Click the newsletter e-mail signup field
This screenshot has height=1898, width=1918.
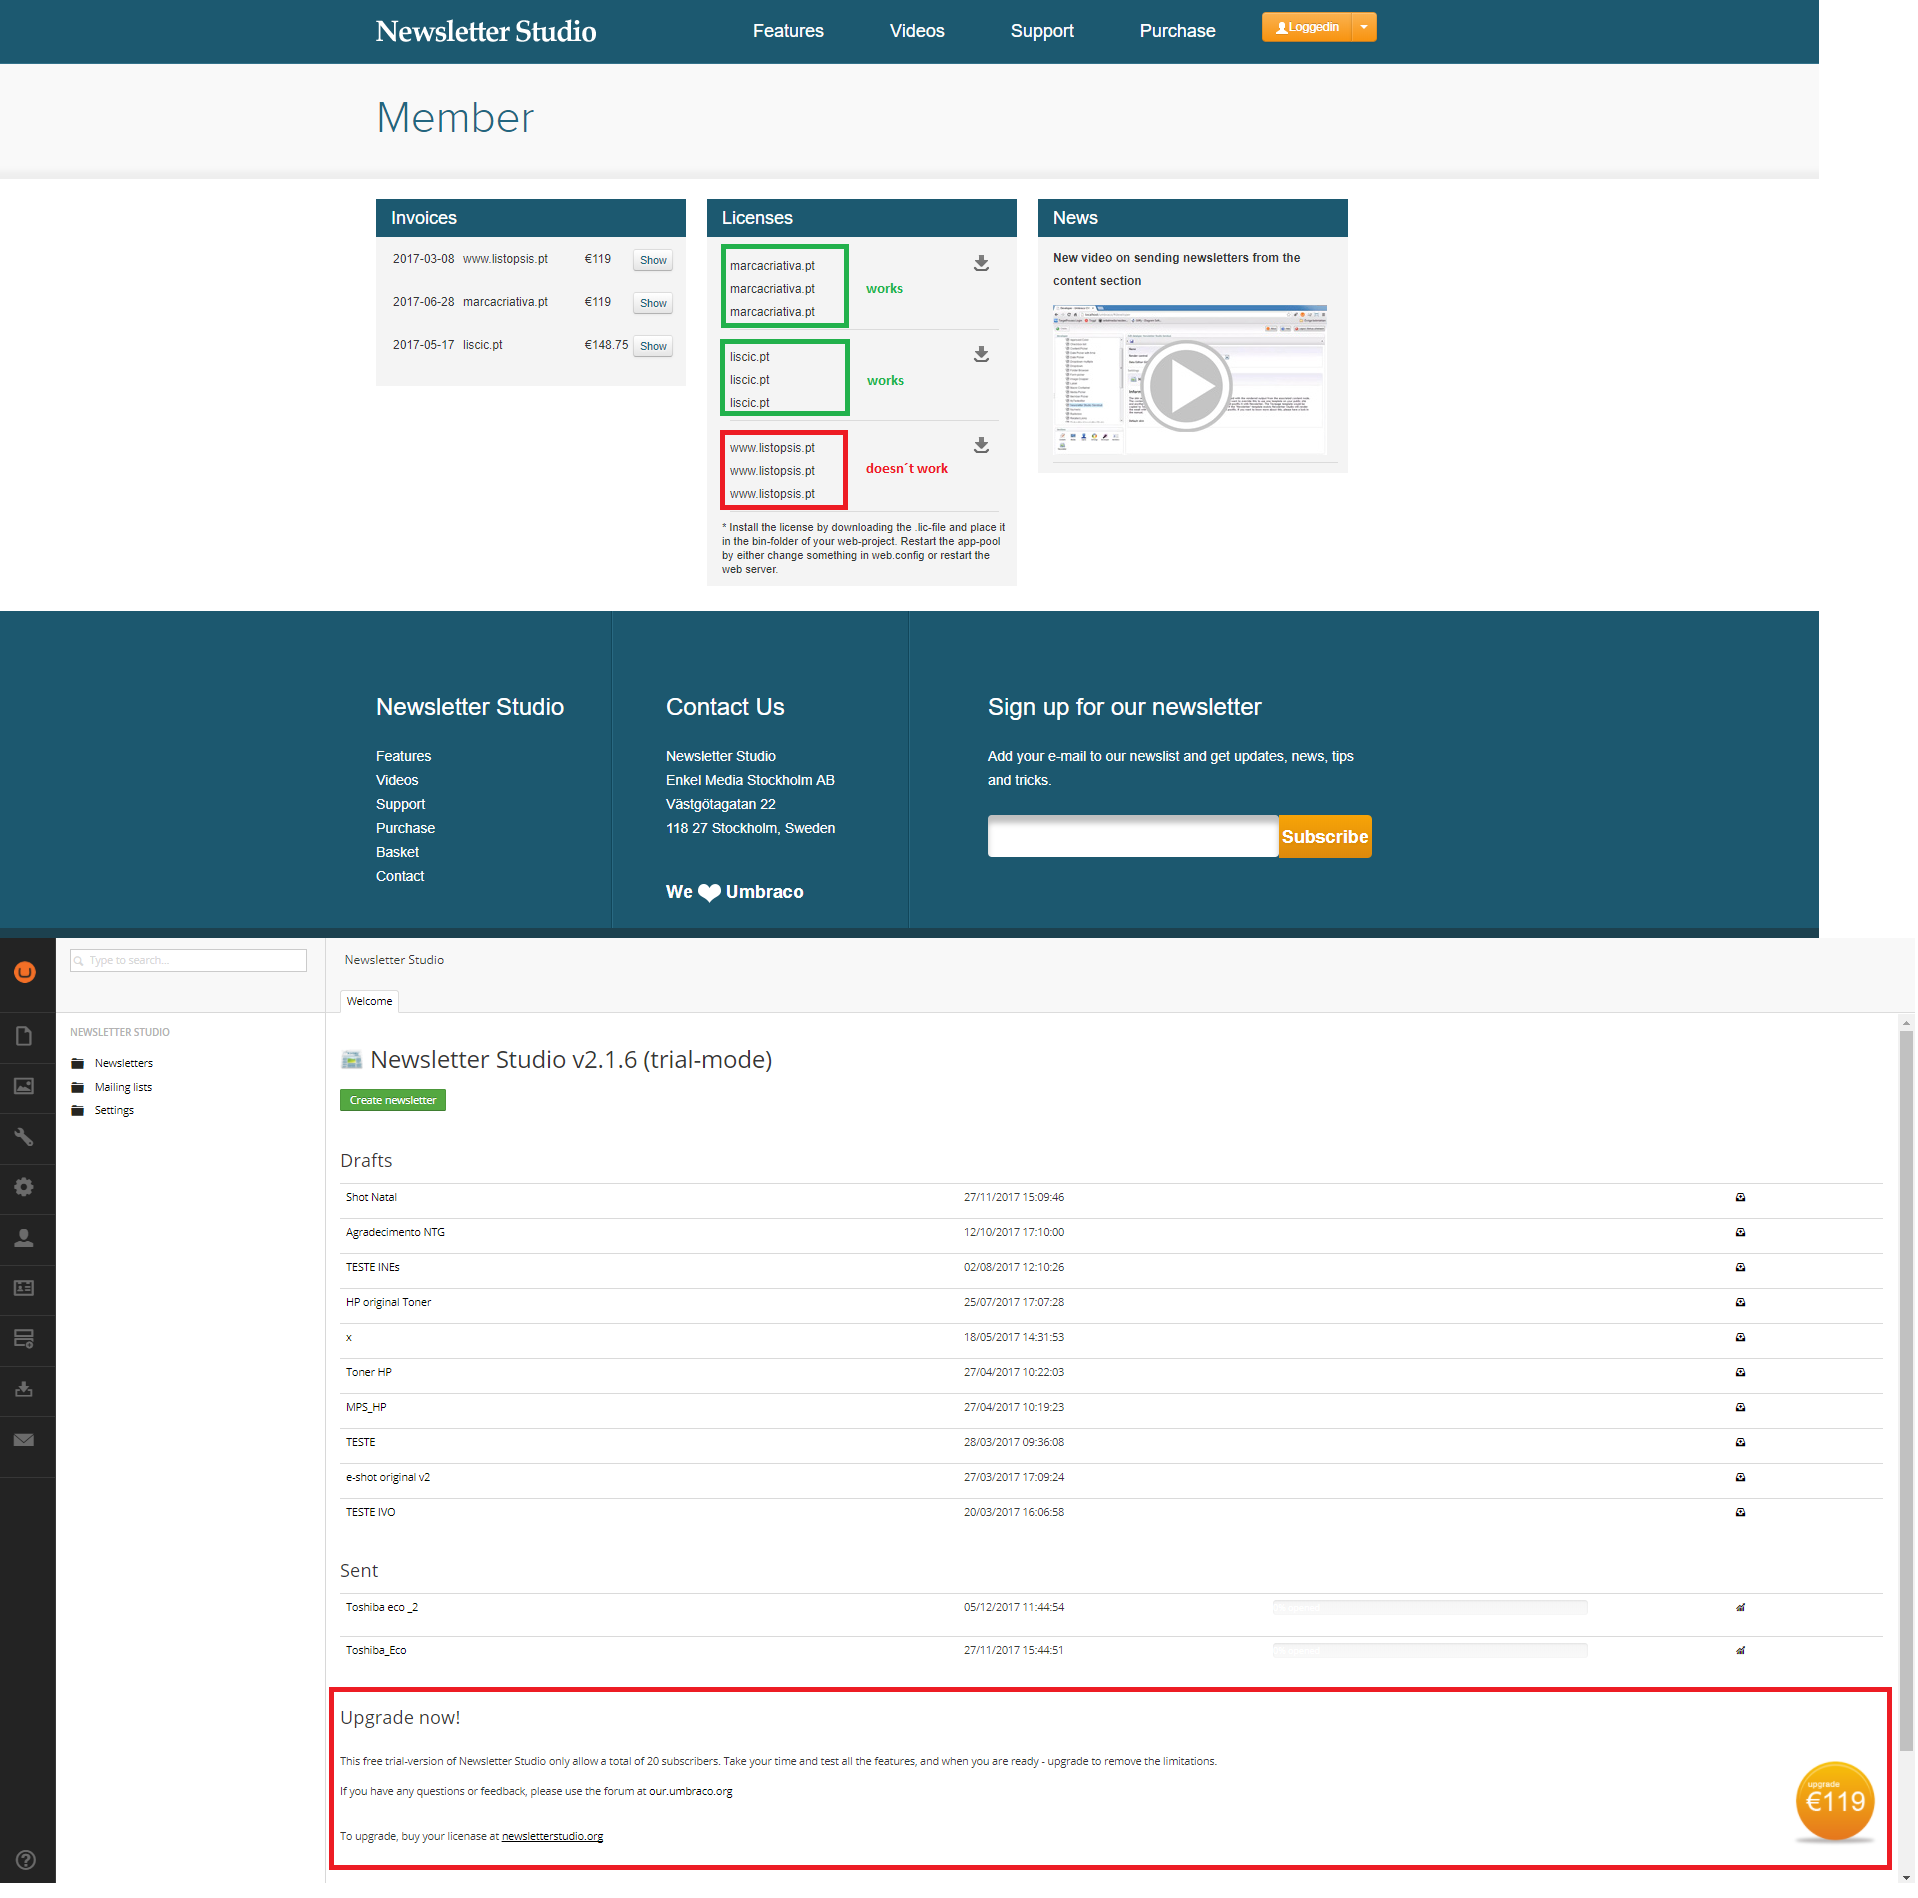click(1133, 837)
